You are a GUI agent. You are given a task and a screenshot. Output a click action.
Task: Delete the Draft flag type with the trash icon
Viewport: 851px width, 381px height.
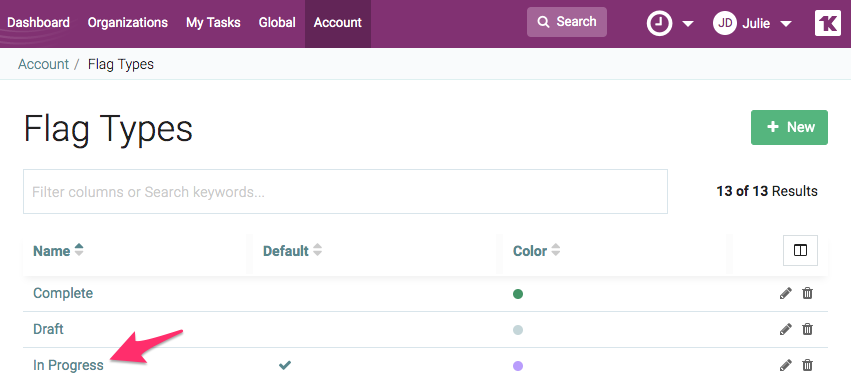tap(808, 329)
